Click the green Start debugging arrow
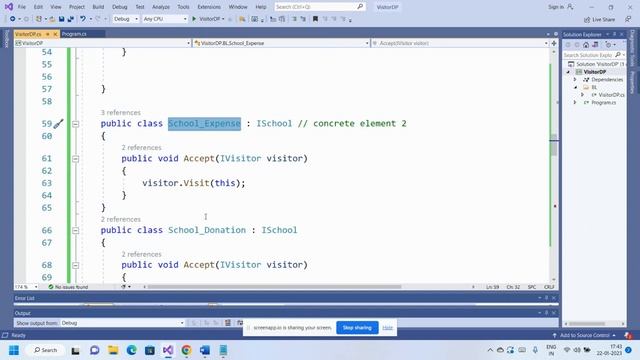 pos(194,19)
